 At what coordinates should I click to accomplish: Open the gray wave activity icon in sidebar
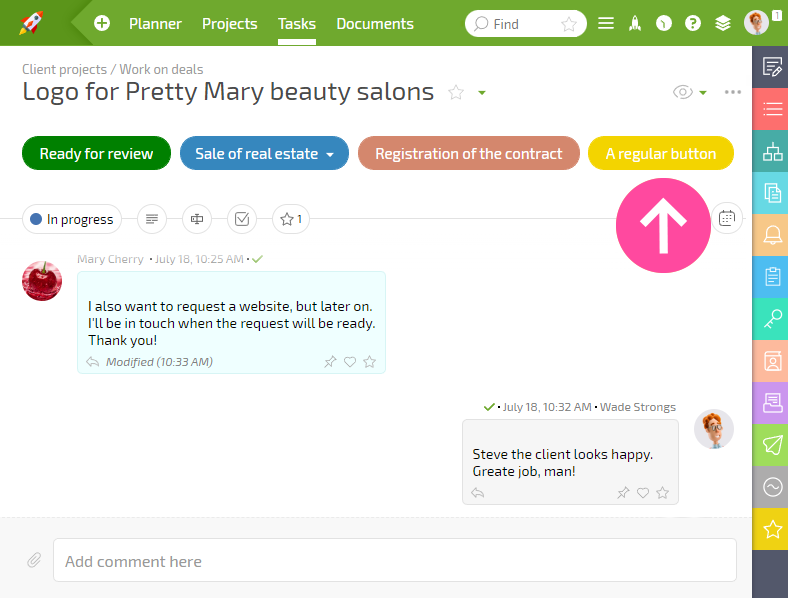click(x=770, y=487)
